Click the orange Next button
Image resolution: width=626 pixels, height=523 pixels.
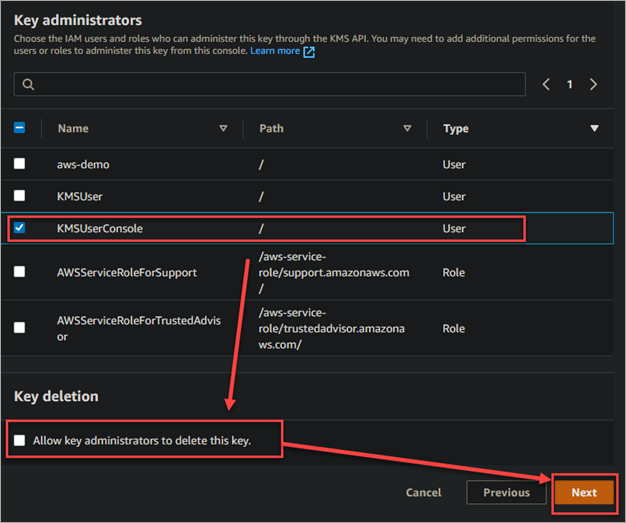tap(584, 493)
